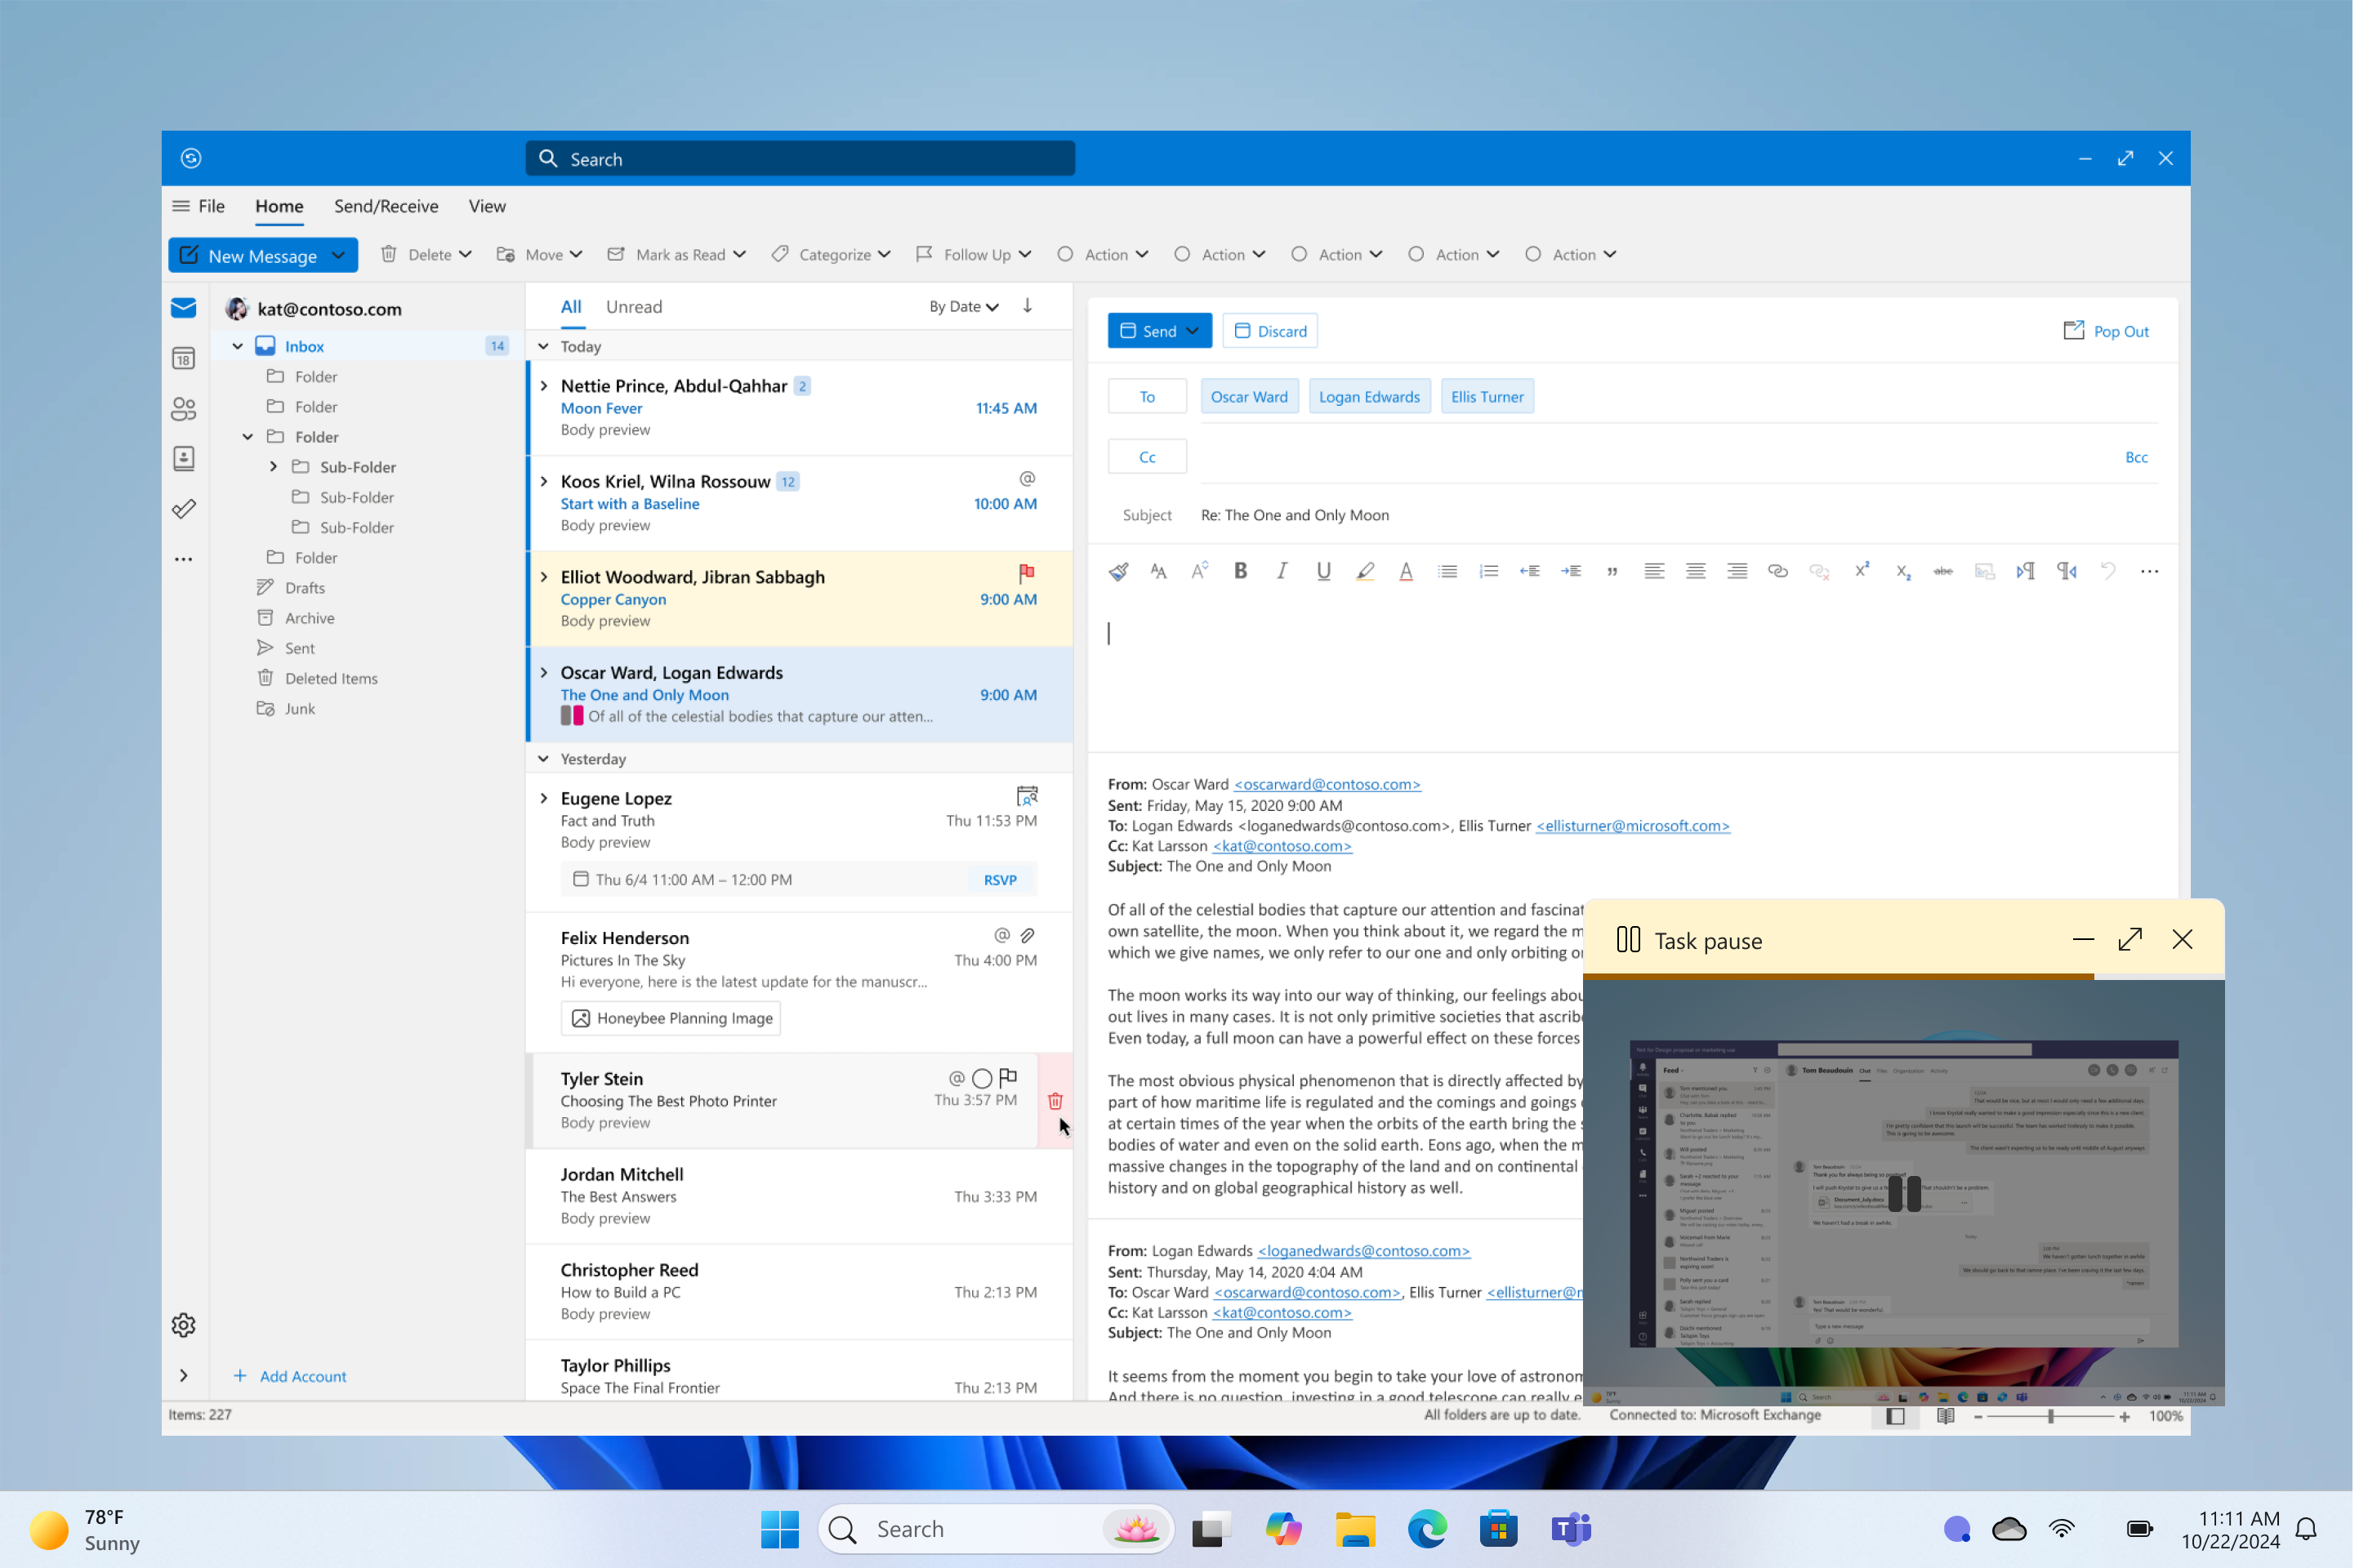
Task: Open the Honeybee Planning Image attachment
Action: tap(677, 1028)
